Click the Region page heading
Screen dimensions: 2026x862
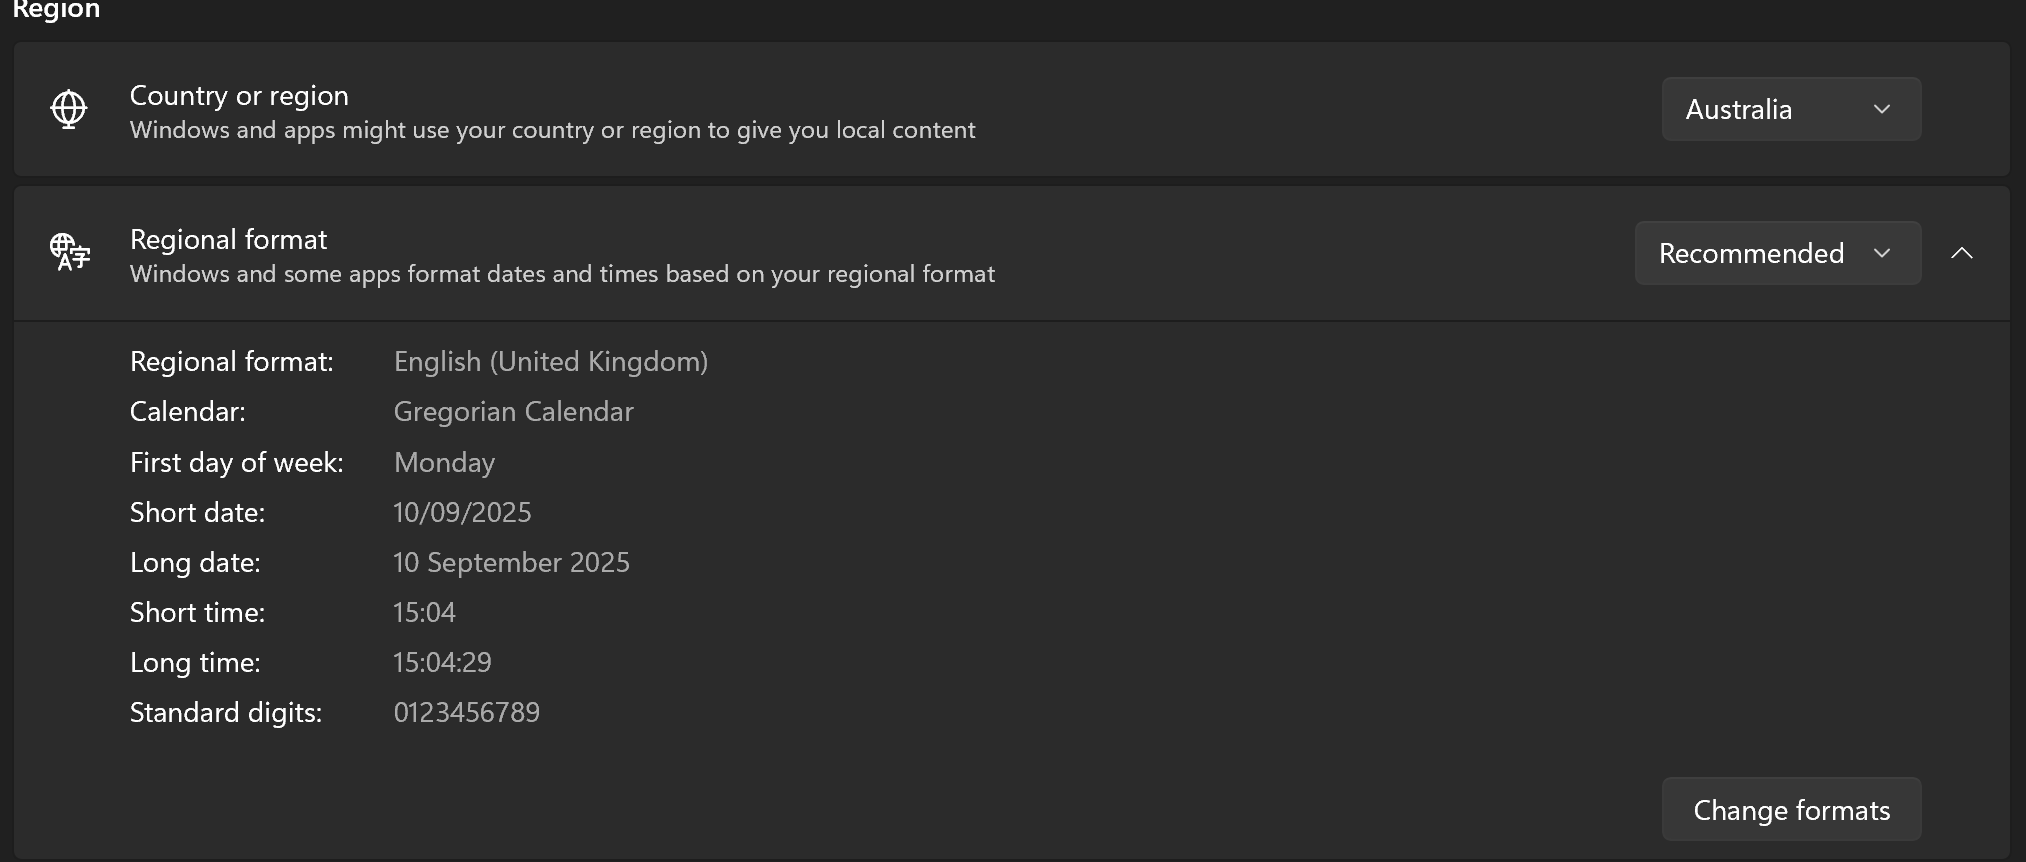point(56,10)
